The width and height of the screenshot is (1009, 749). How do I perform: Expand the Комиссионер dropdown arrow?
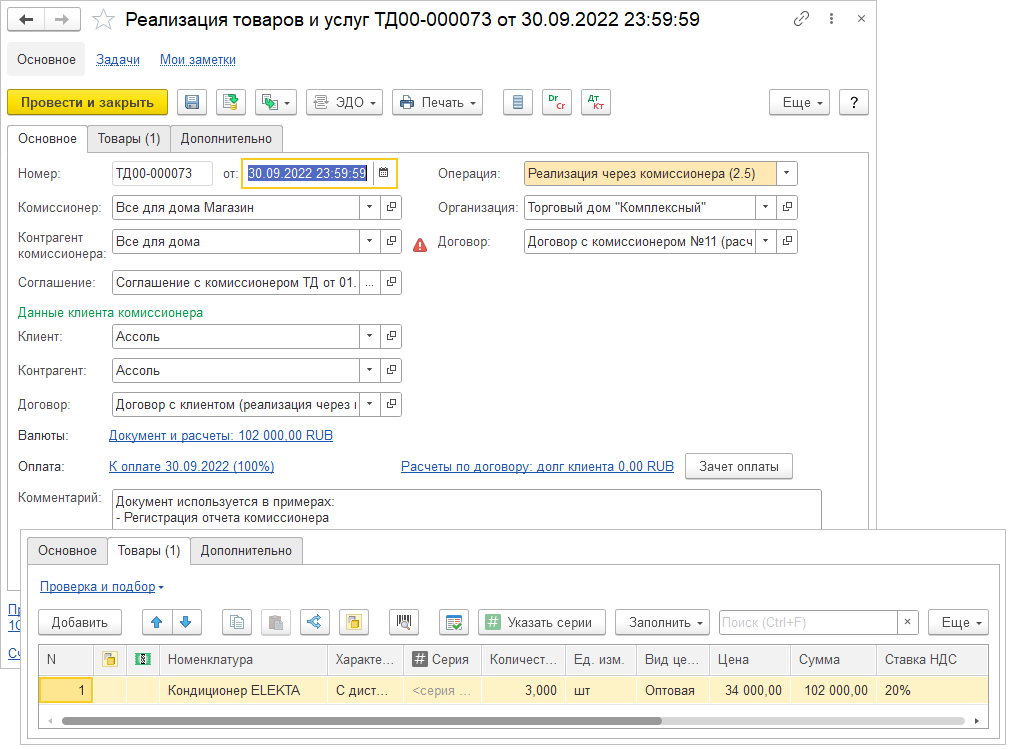369,207
